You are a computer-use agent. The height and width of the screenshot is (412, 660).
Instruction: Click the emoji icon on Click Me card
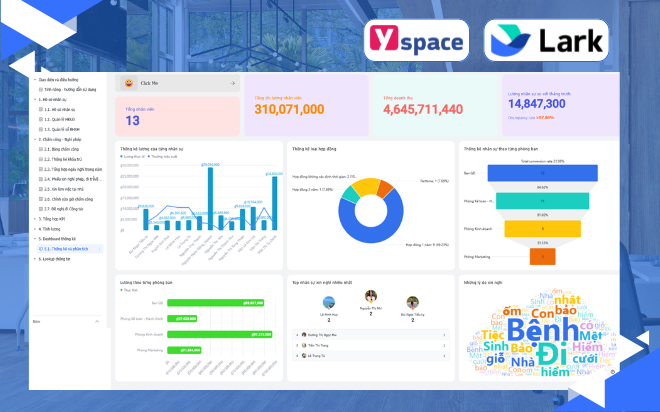tap(129, 83)
